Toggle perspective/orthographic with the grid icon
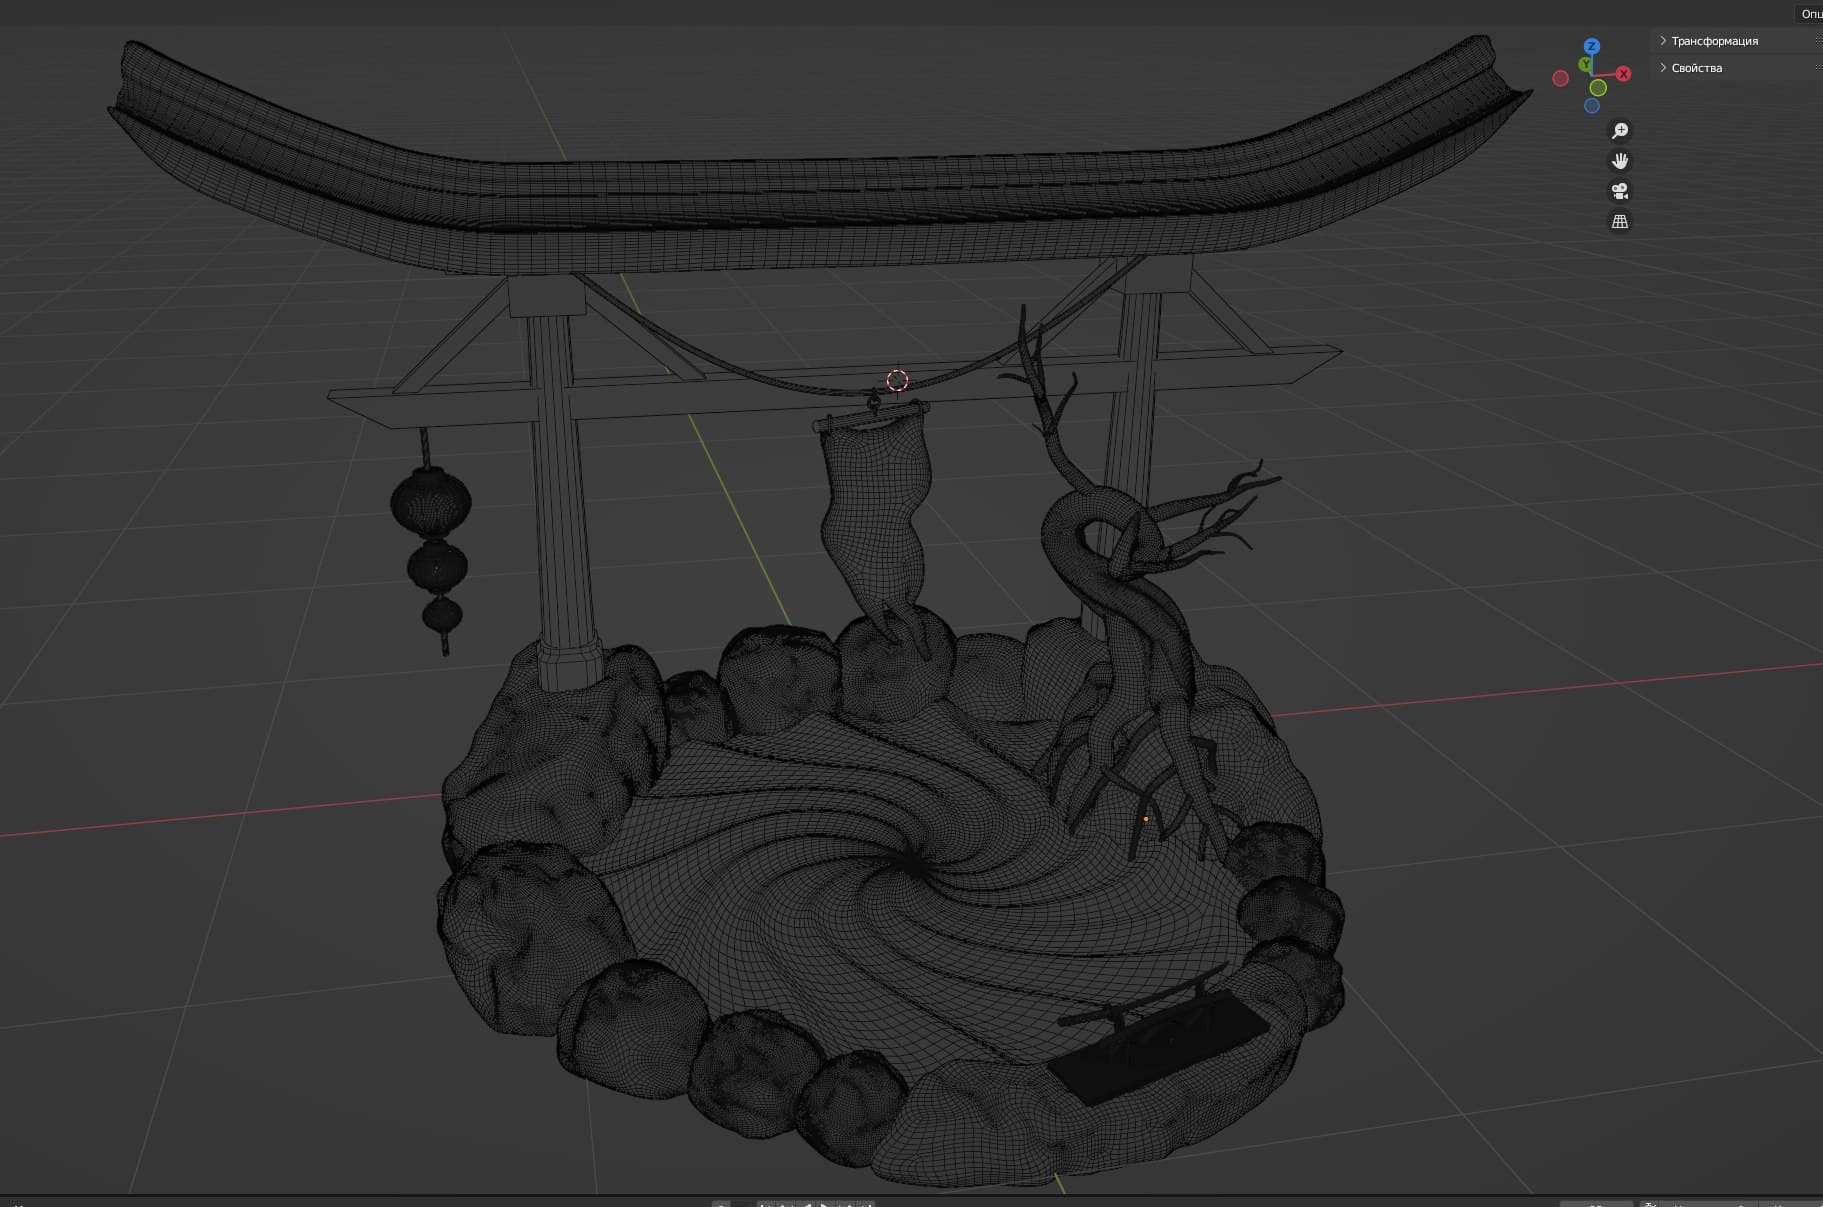This screenshot has width=1823, height=1207. tap(1620, 221)
